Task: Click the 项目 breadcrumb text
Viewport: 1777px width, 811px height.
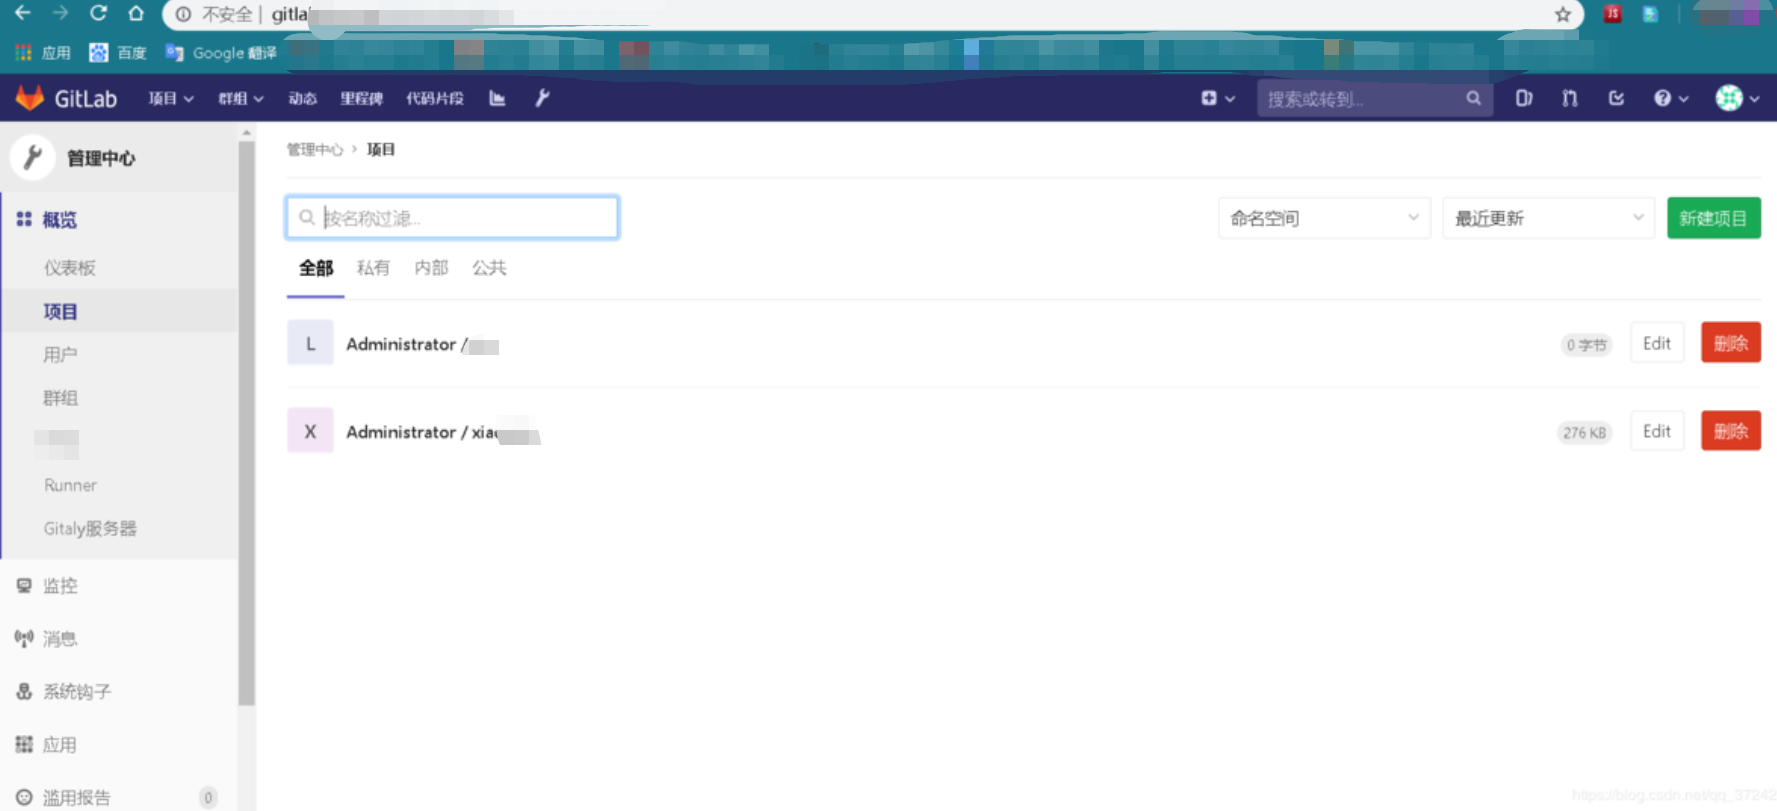Action: [381, 149]
